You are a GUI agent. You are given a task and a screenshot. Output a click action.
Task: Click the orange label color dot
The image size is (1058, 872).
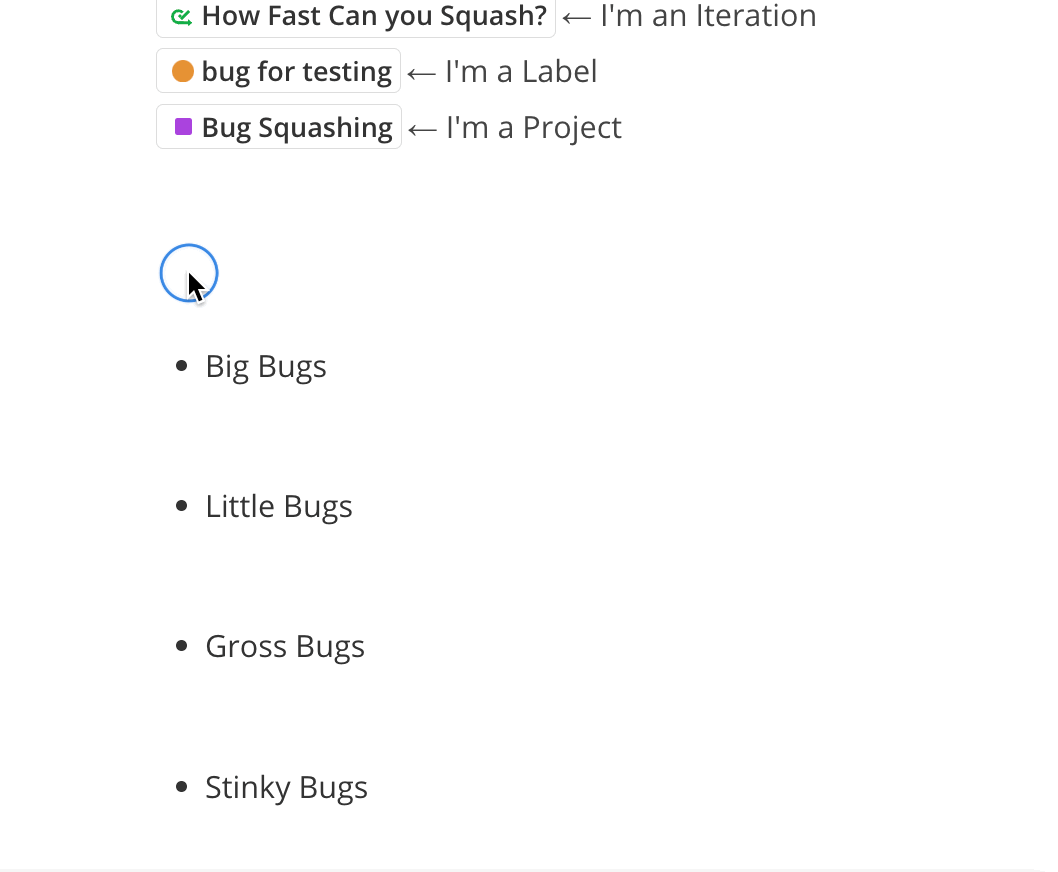coord(183,71)
